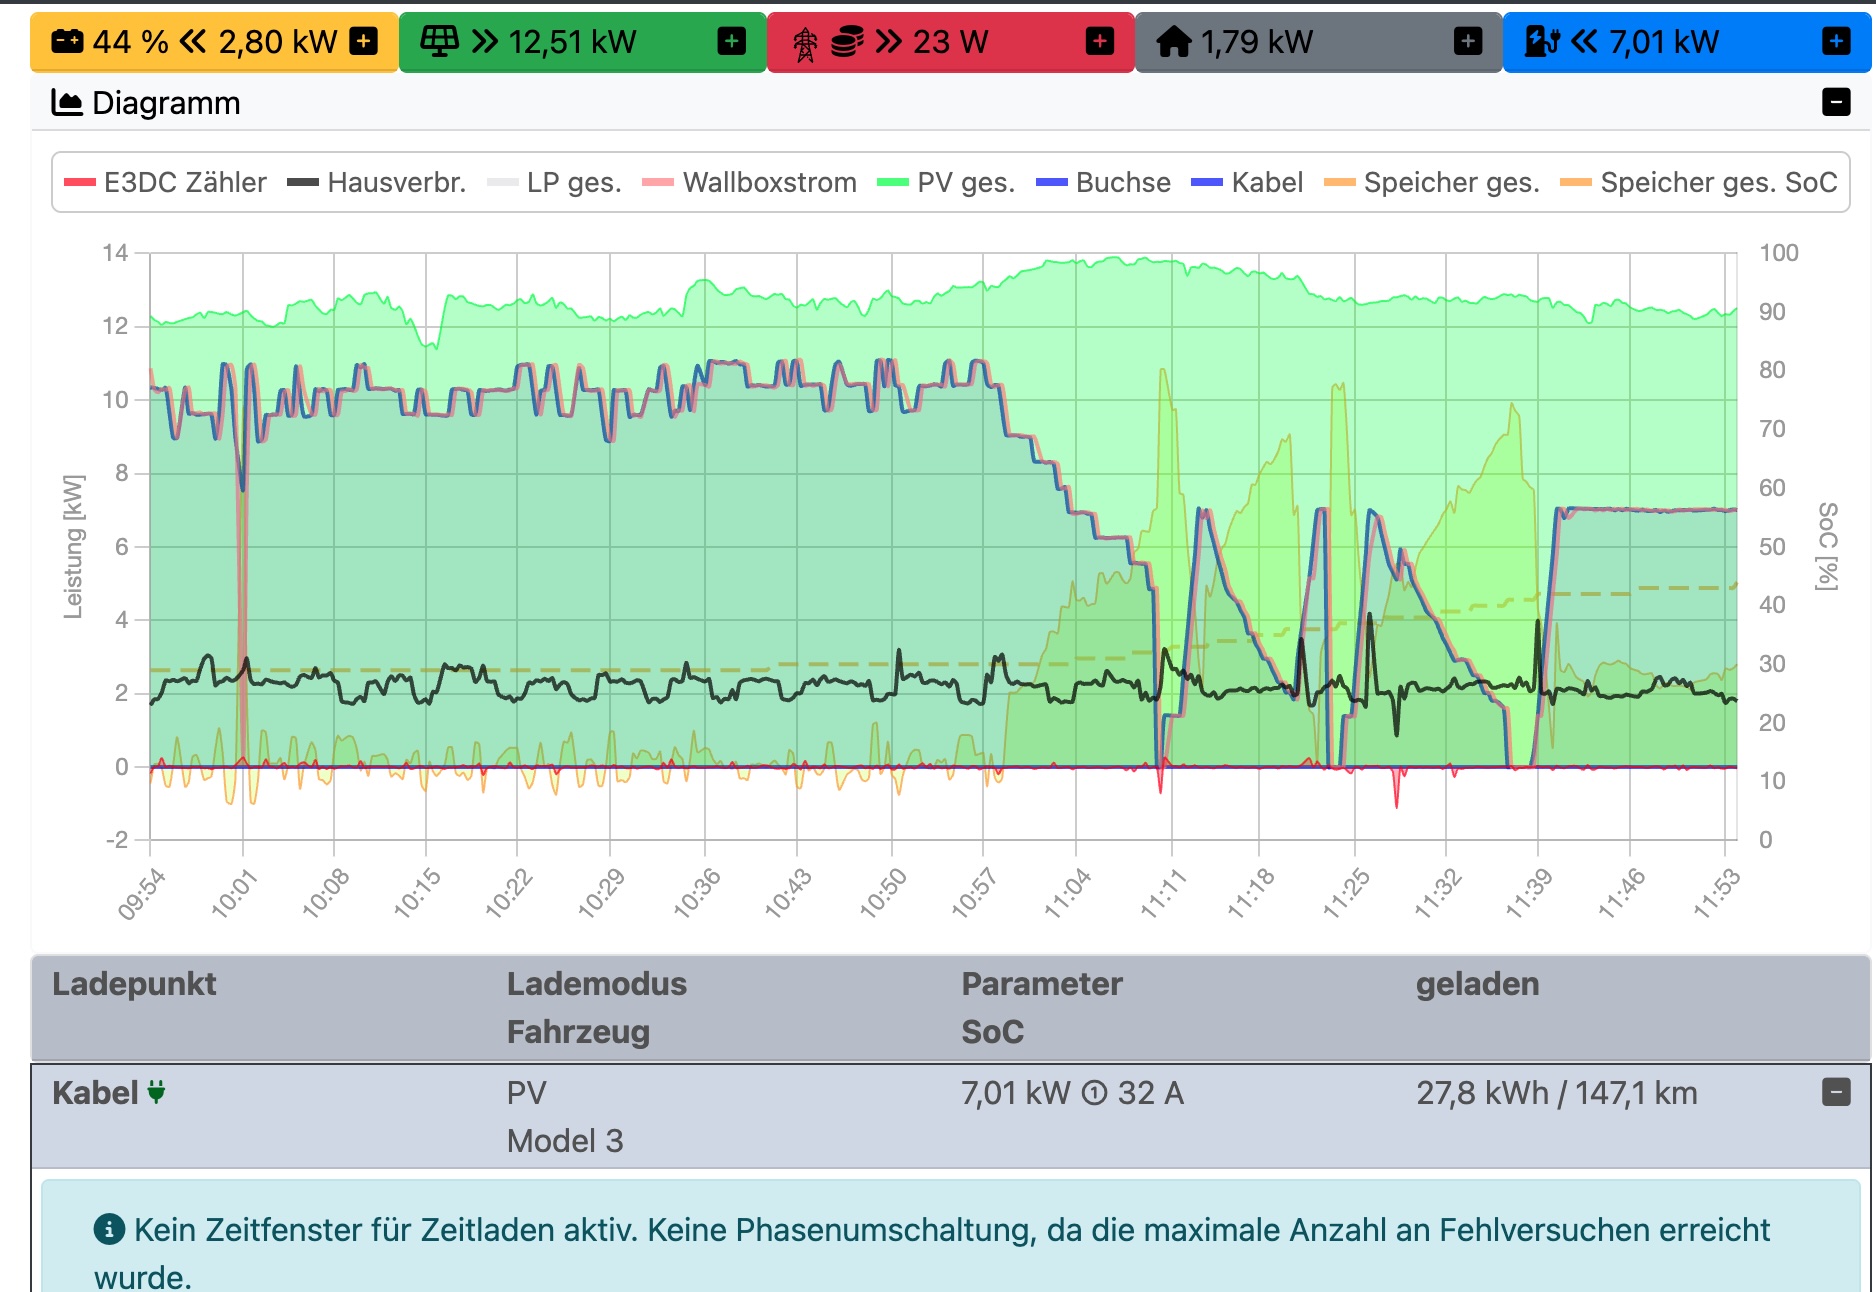Expand the green PV card

pyautogui.click(x=732, y=42)
